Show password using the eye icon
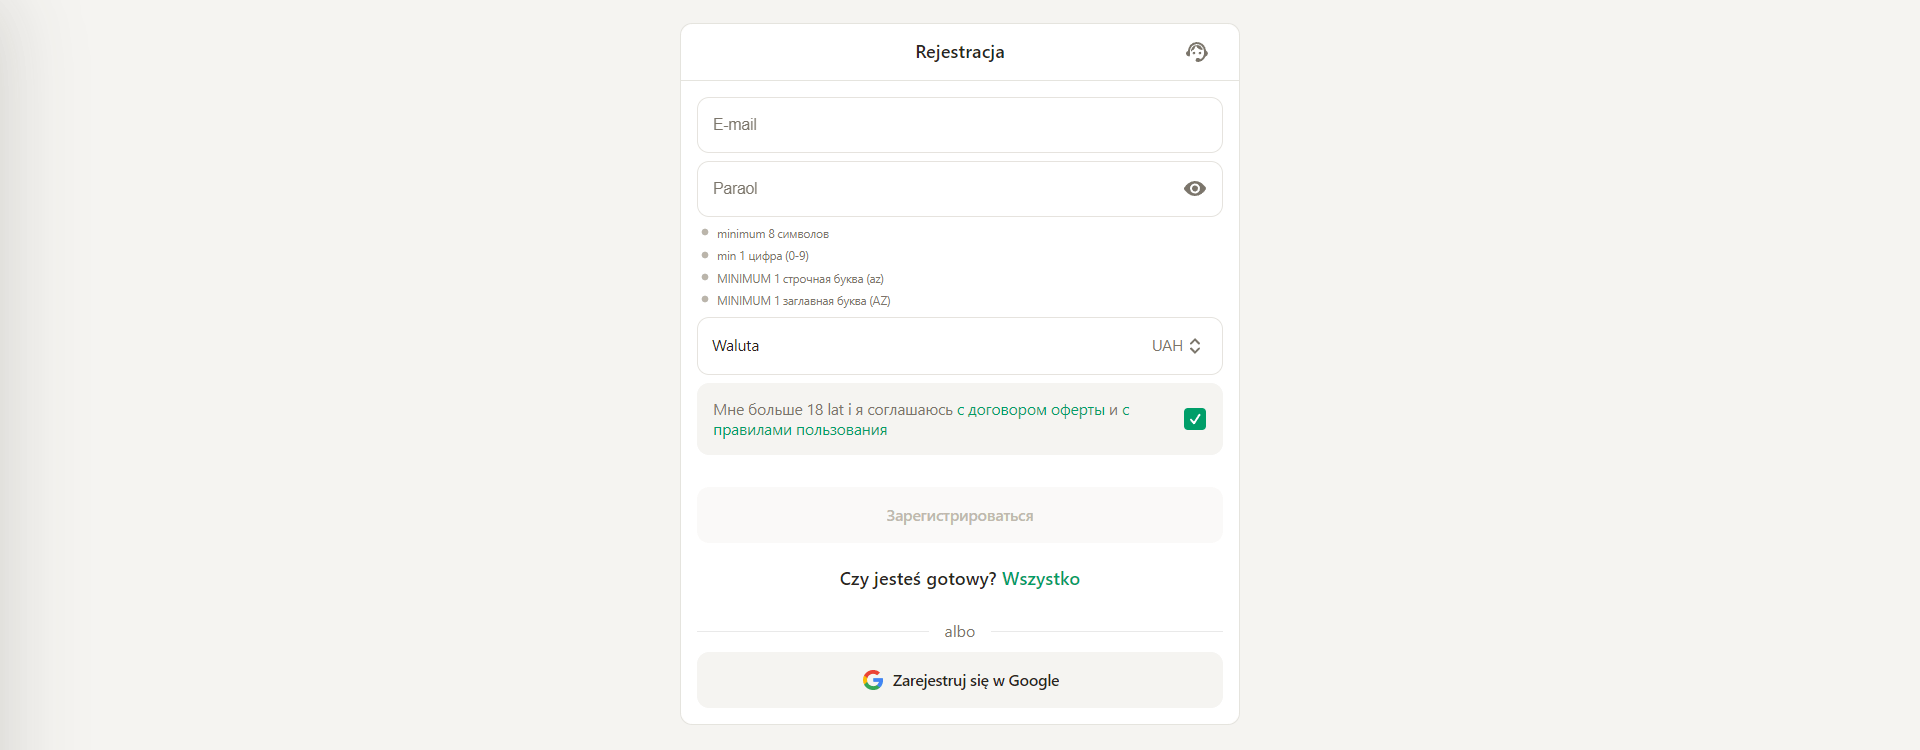 pos(1194,189)
